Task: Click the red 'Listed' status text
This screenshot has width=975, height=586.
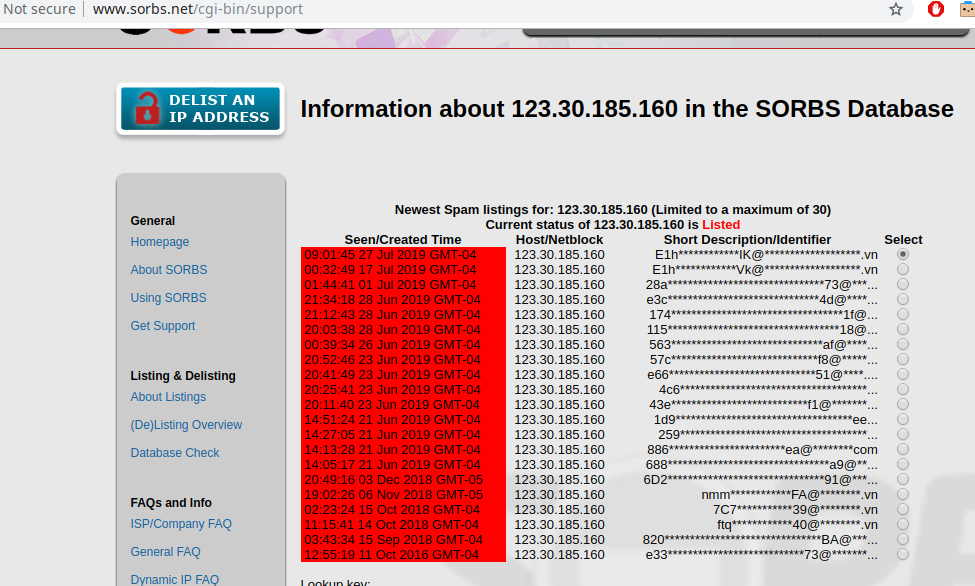Action: [x=721, y=225]
